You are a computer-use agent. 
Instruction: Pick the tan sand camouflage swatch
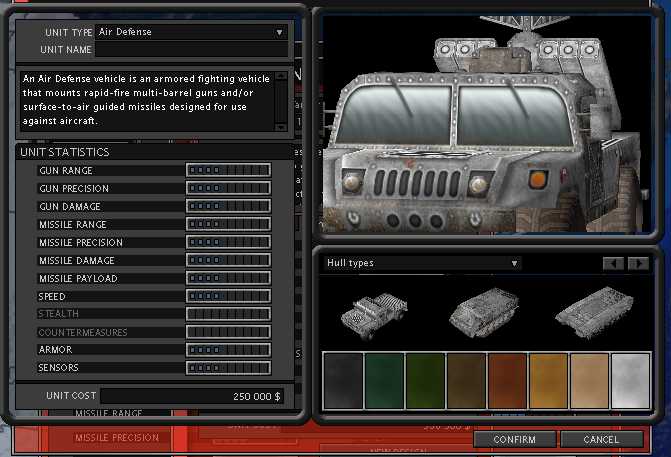(589, 381)
